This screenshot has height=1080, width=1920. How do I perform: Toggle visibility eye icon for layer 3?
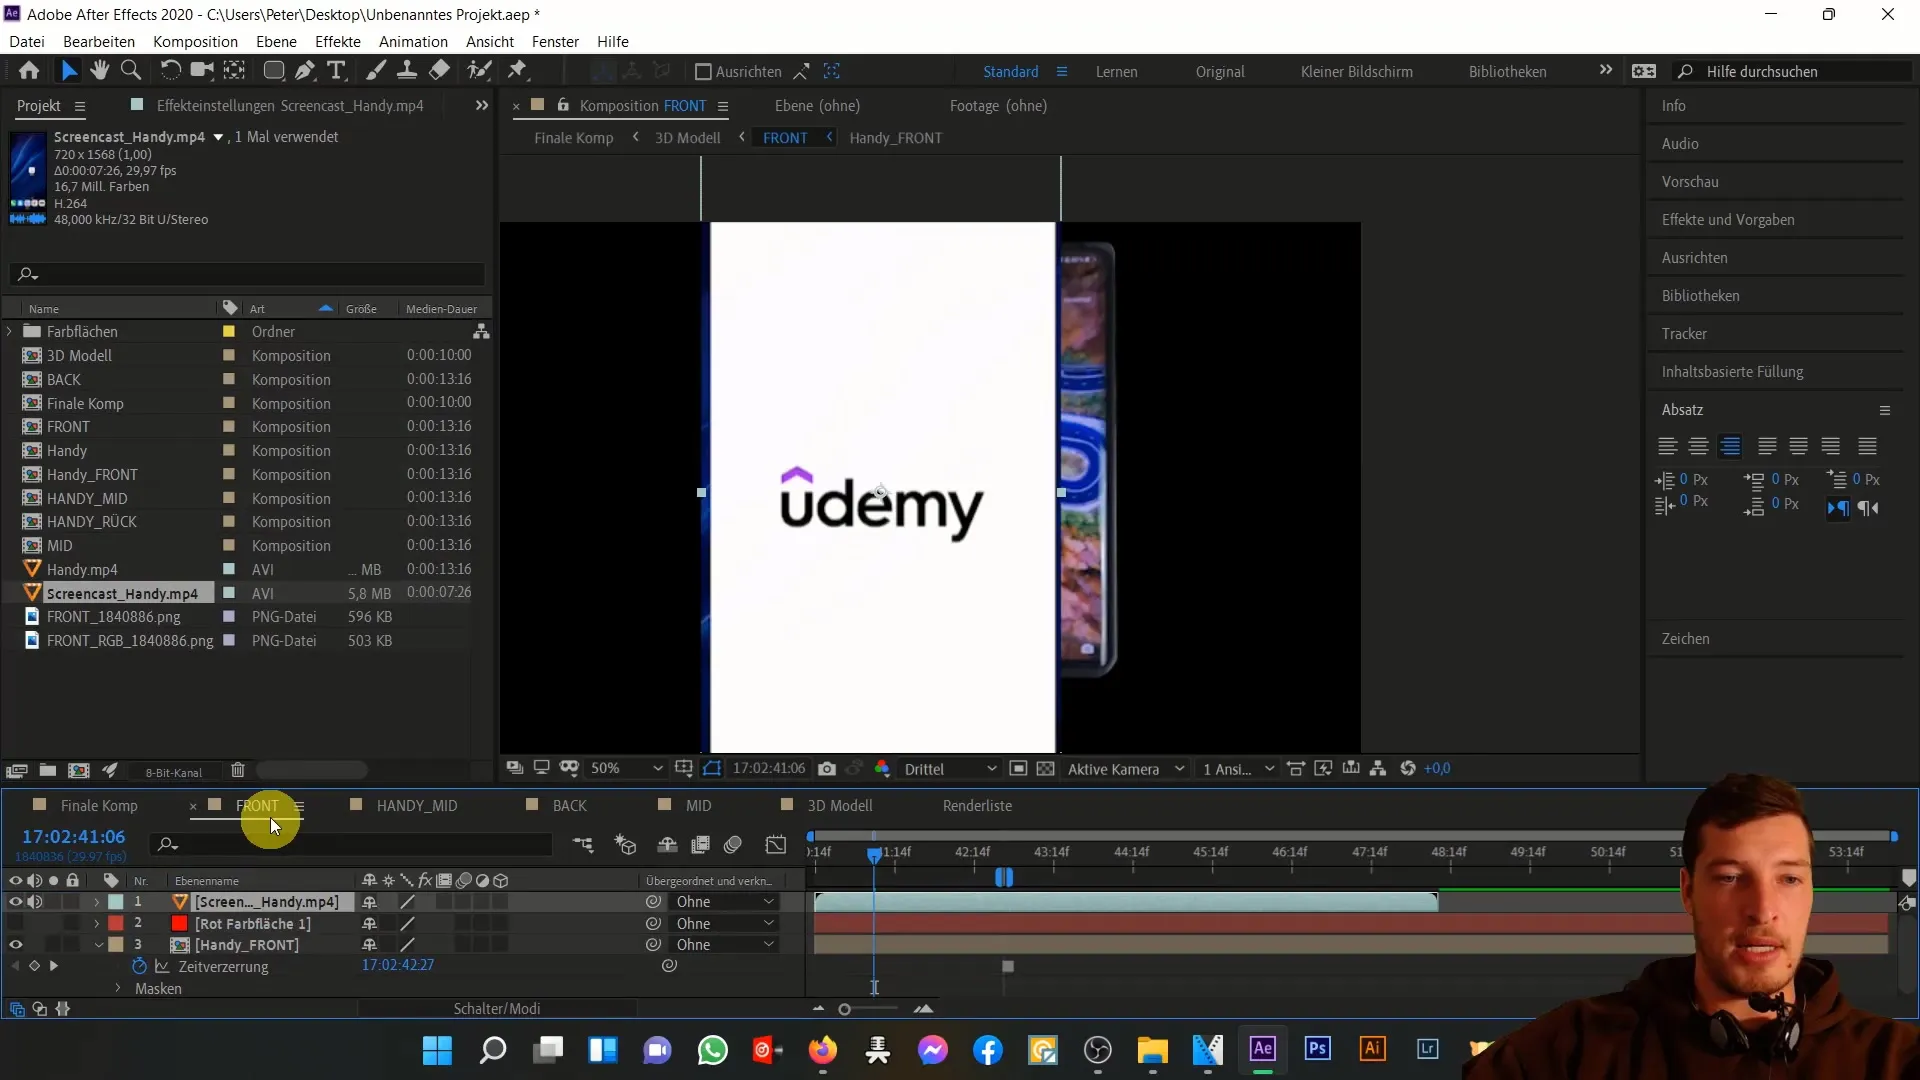(16, 944)
